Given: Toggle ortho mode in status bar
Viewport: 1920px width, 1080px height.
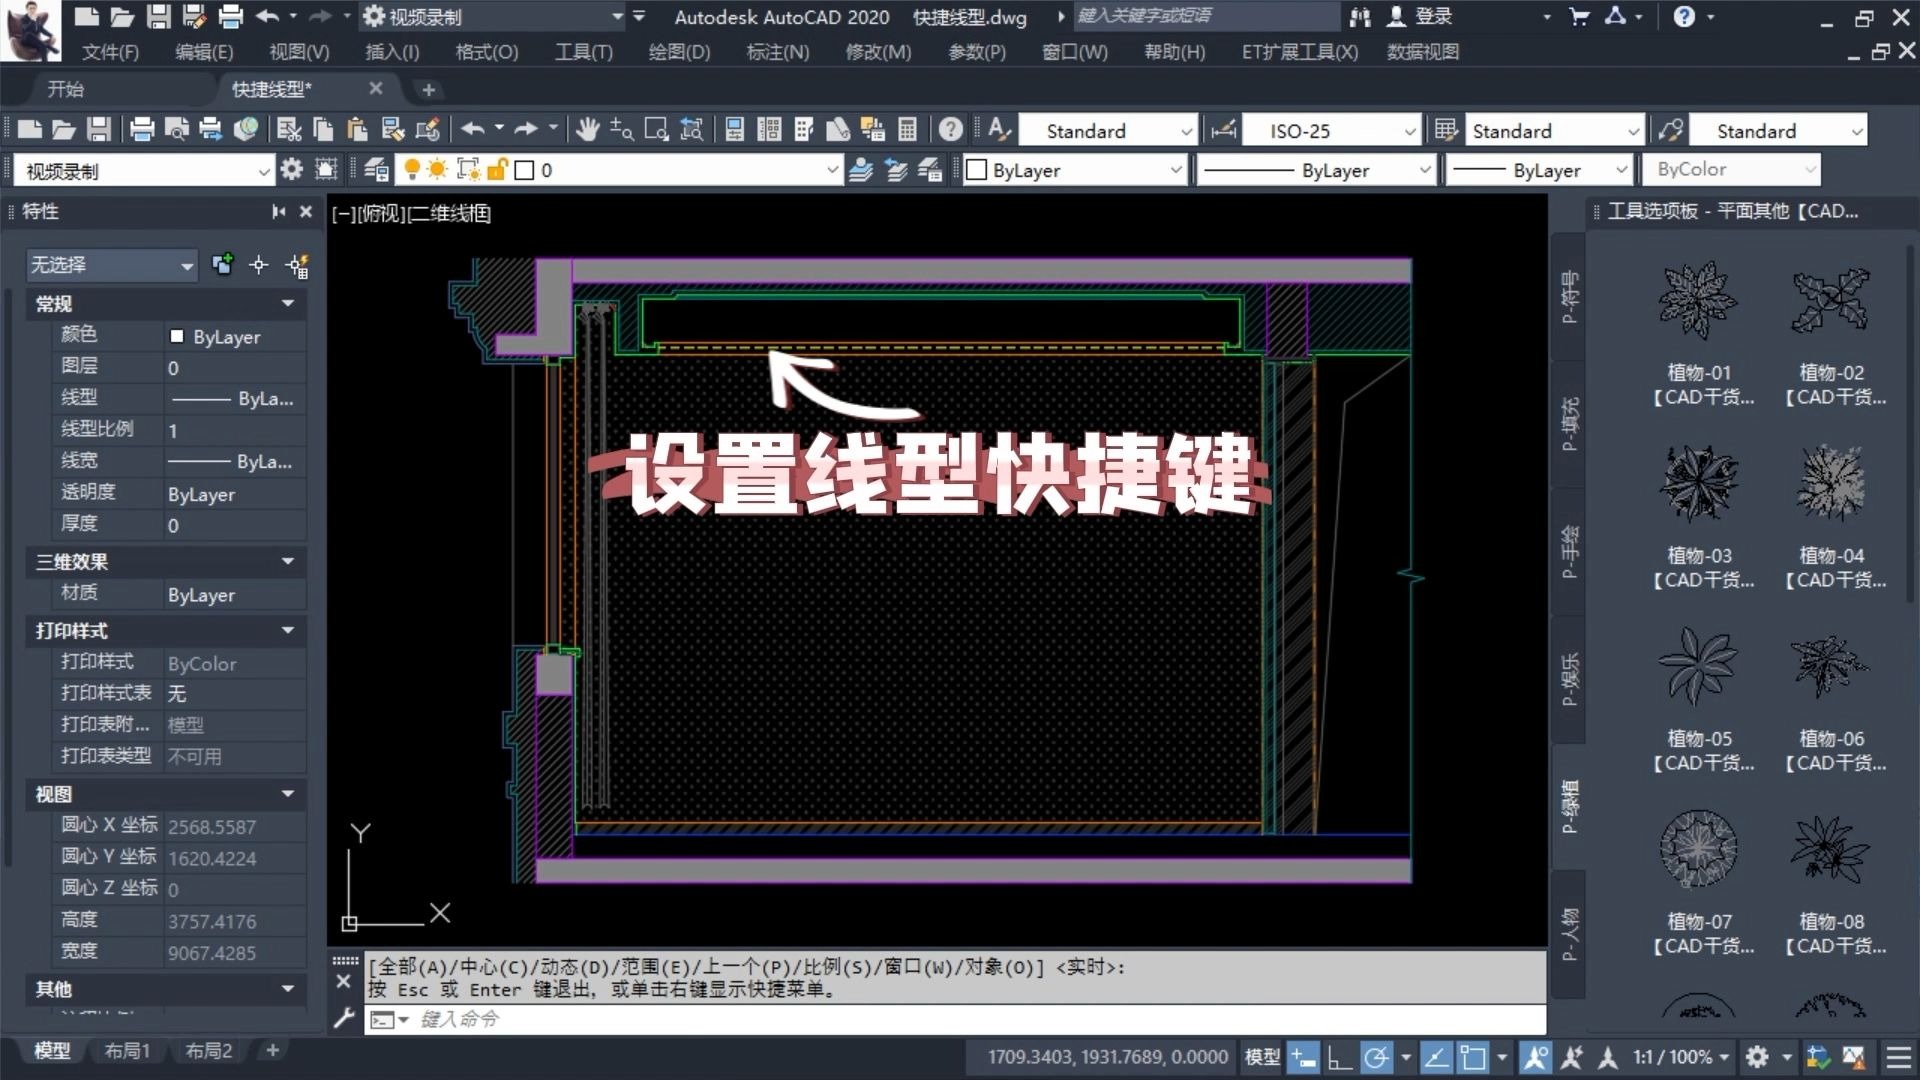Looking at the screenshot, I should pyautogui.click(x=1339, y=1057).
